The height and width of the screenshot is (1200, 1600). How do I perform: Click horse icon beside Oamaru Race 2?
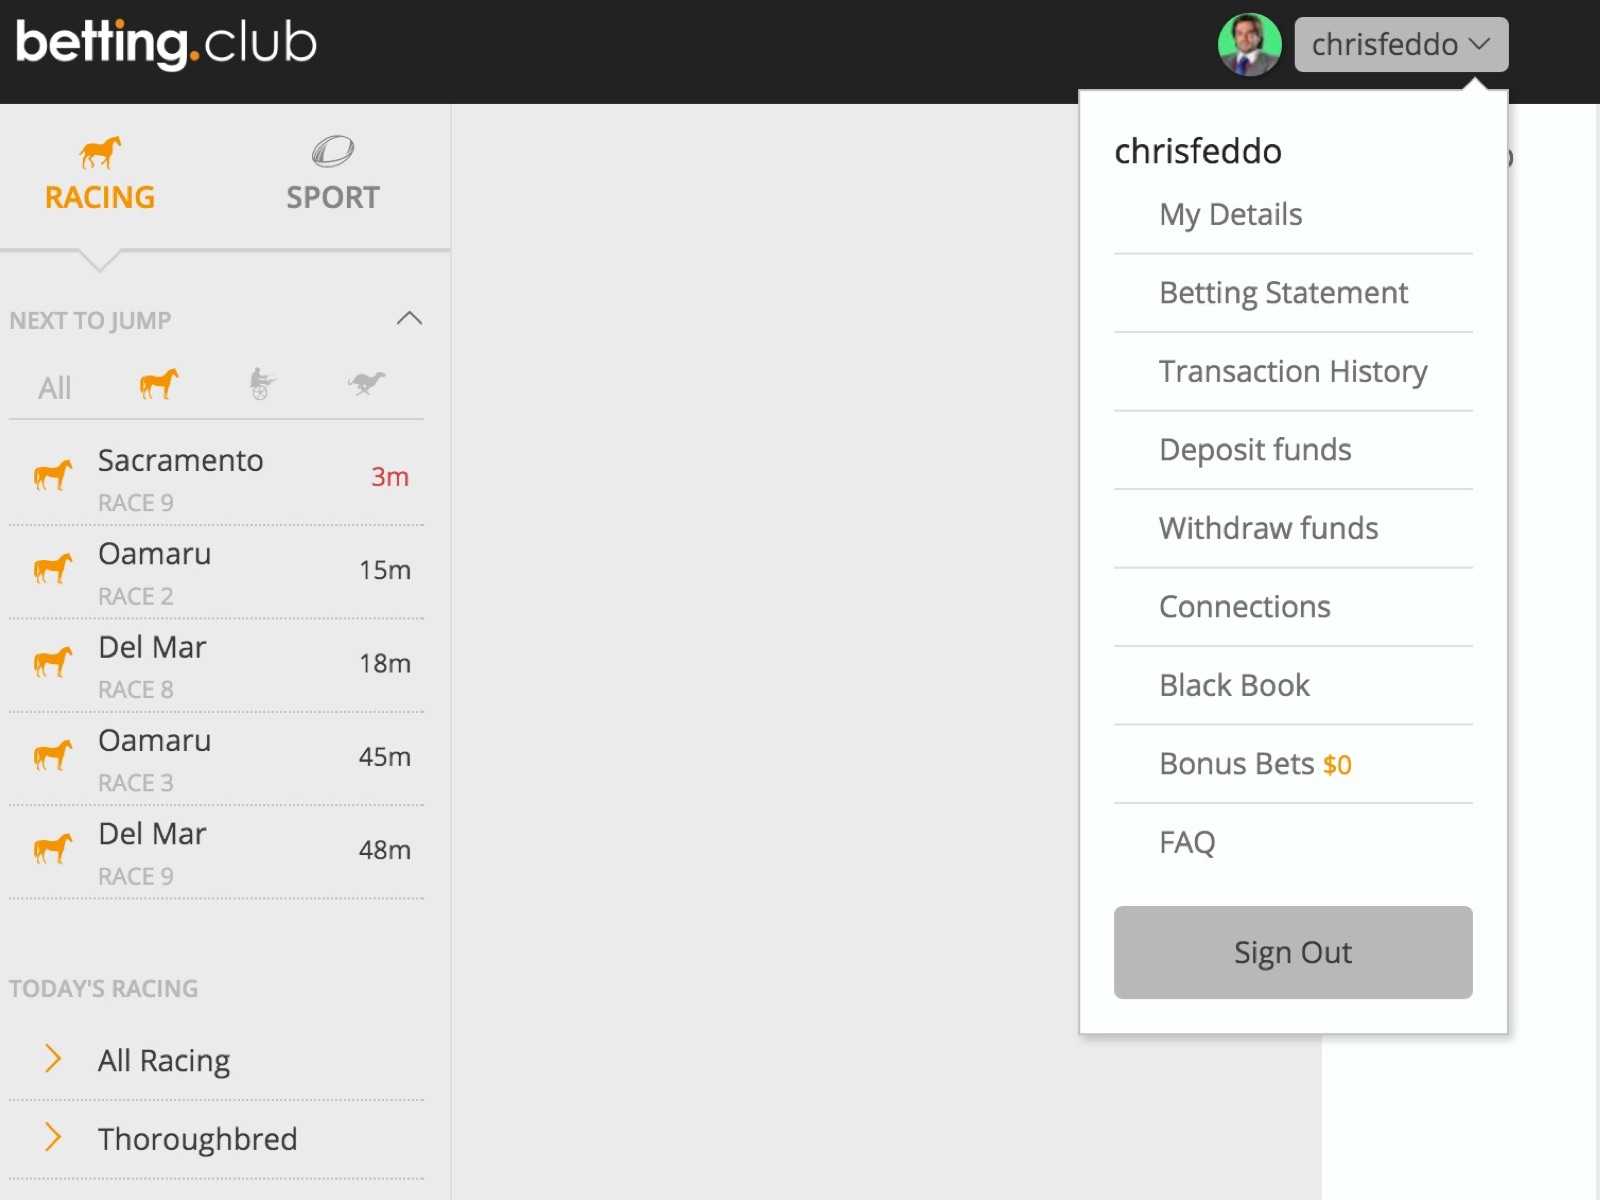click(53, 569)
